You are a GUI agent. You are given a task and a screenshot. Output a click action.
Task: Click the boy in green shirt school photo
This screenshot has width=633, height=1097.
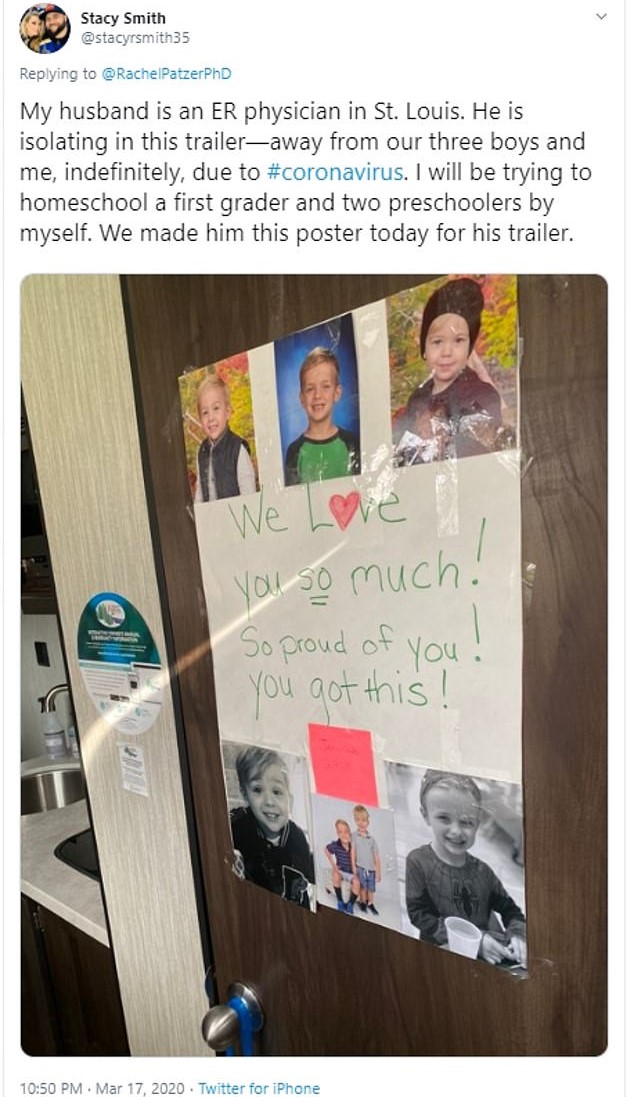(318, 399)
